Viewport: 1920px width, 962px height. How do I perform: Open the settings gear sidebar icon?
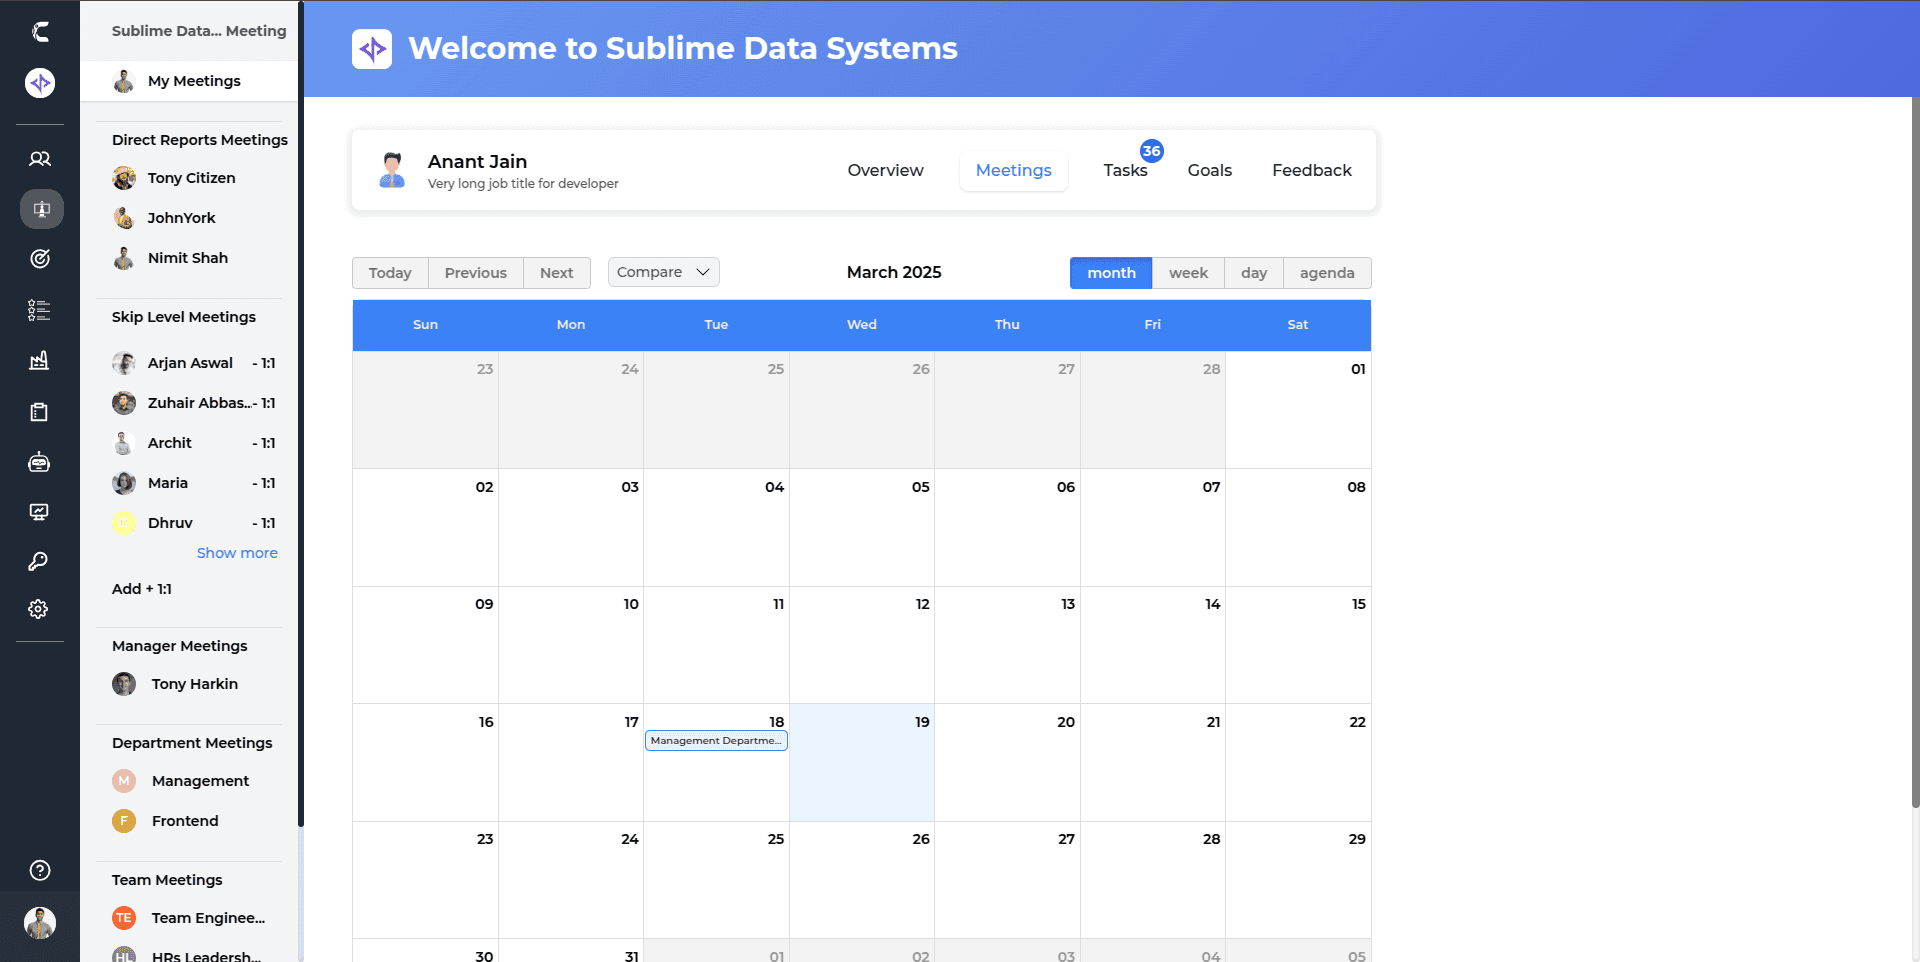(x=39, y=609)
